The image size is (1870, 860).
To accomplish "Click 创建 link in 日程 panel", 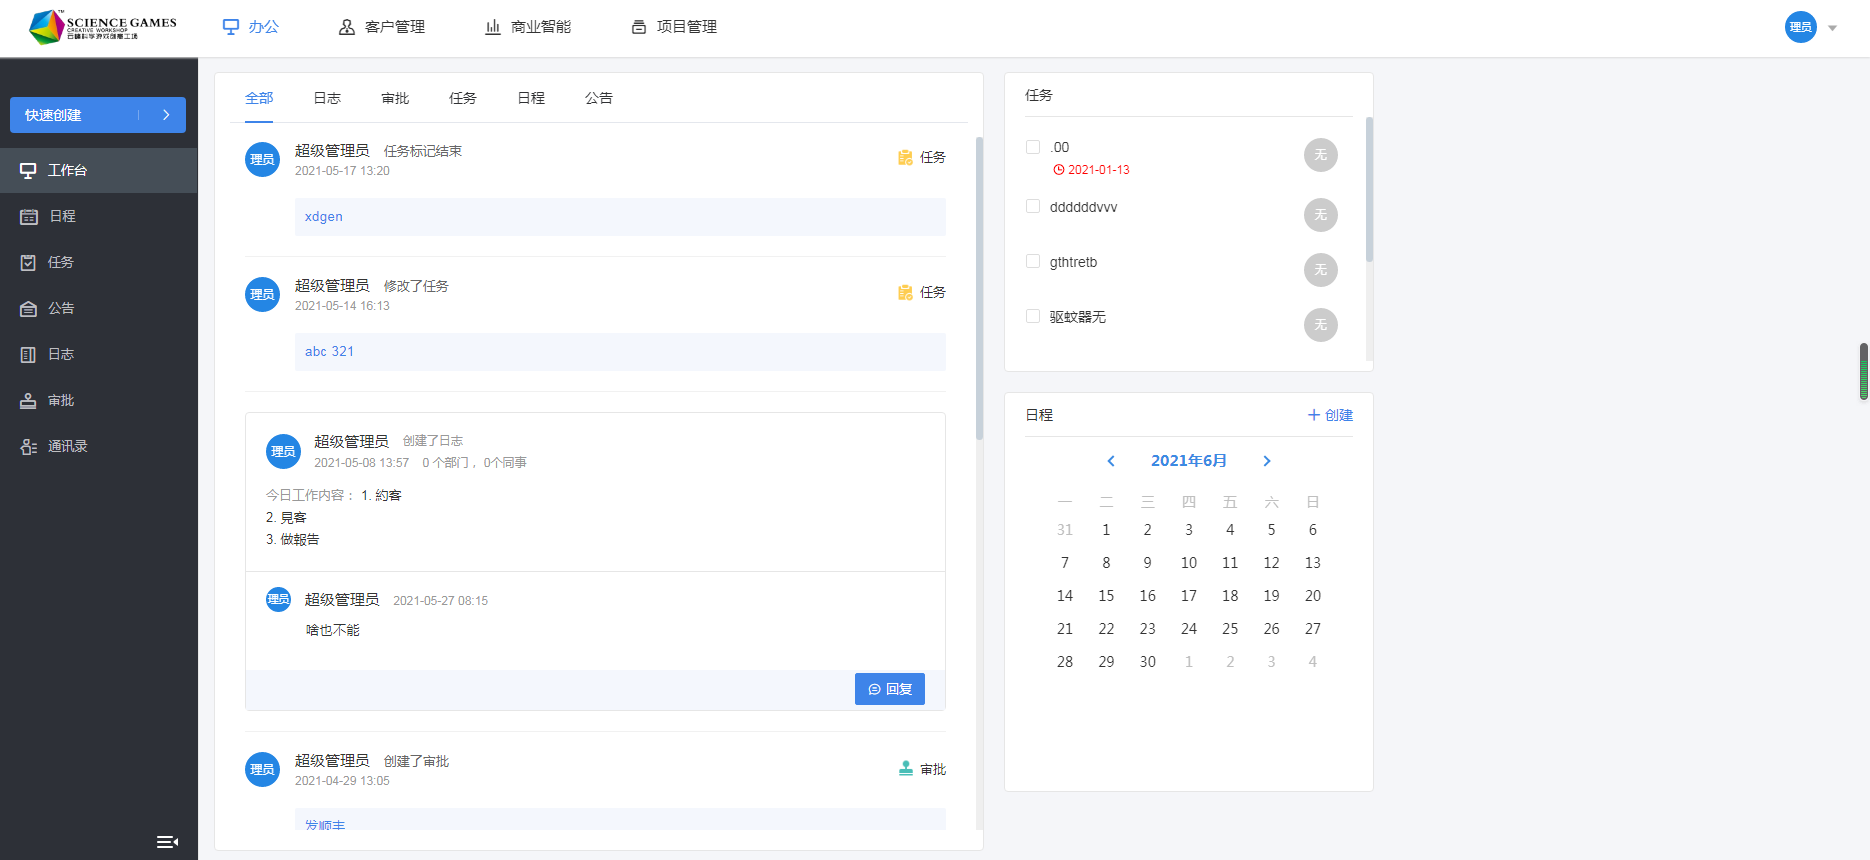I will pos(1330,415).
